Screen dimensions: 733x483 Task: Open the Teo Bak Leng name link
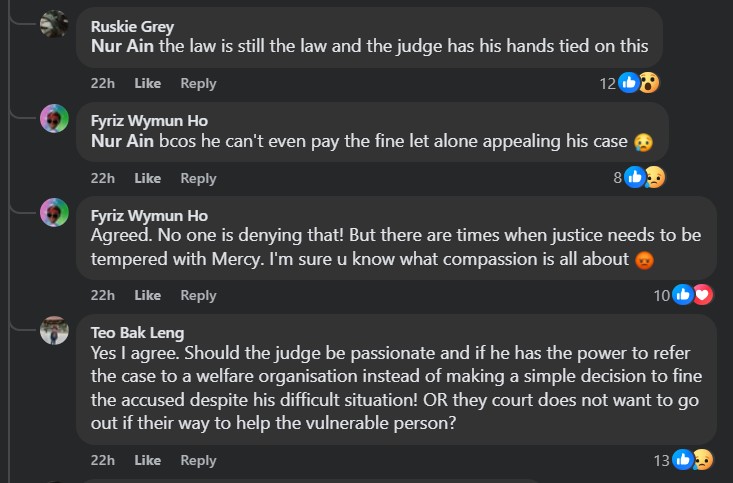137,333
